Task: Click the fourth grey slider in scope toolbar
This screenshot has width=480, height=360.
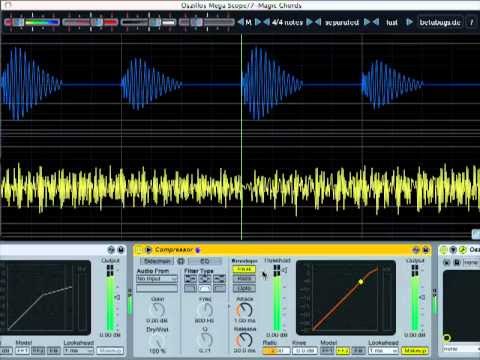Action: pyautogui.click(x=207, y=22)
